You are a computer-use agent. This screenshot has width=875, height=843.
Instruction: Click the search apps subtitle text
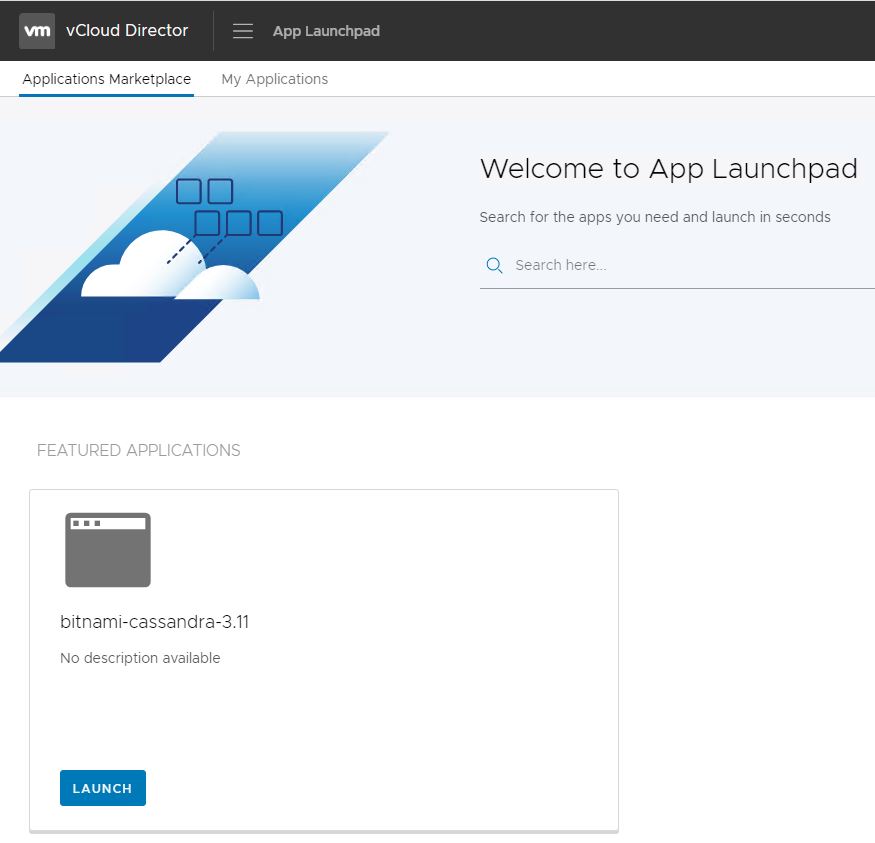[655, 217]
